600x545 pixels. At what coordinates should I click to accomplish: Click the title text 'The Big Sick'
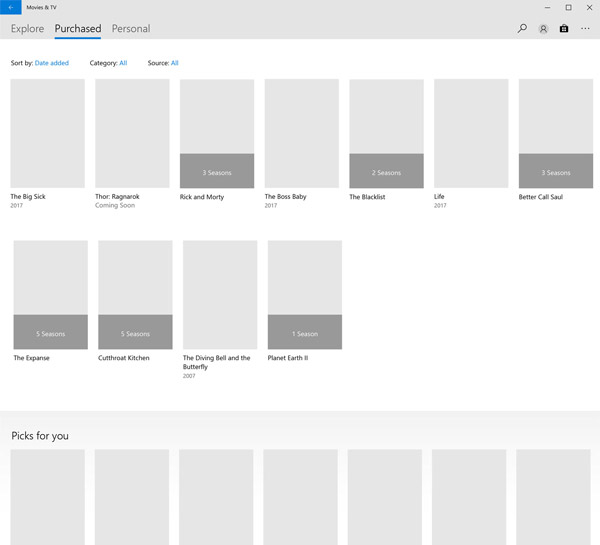pyautogui.click(x=28, y=196)
